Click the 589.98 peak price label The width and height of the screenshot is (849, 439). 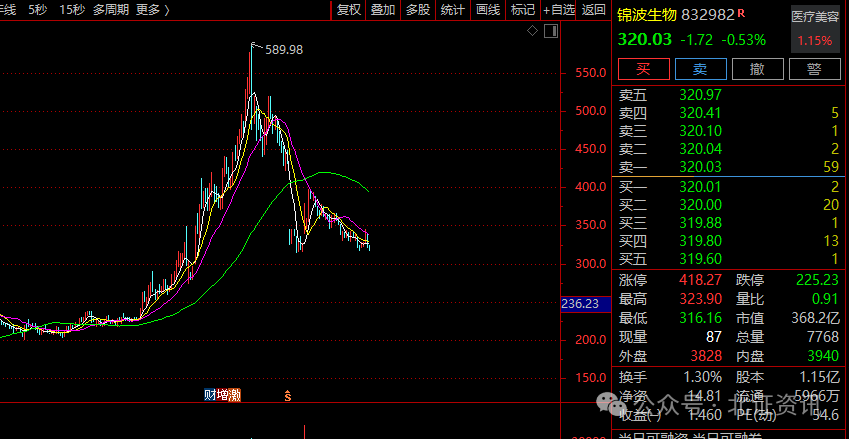tap(285, 50)
